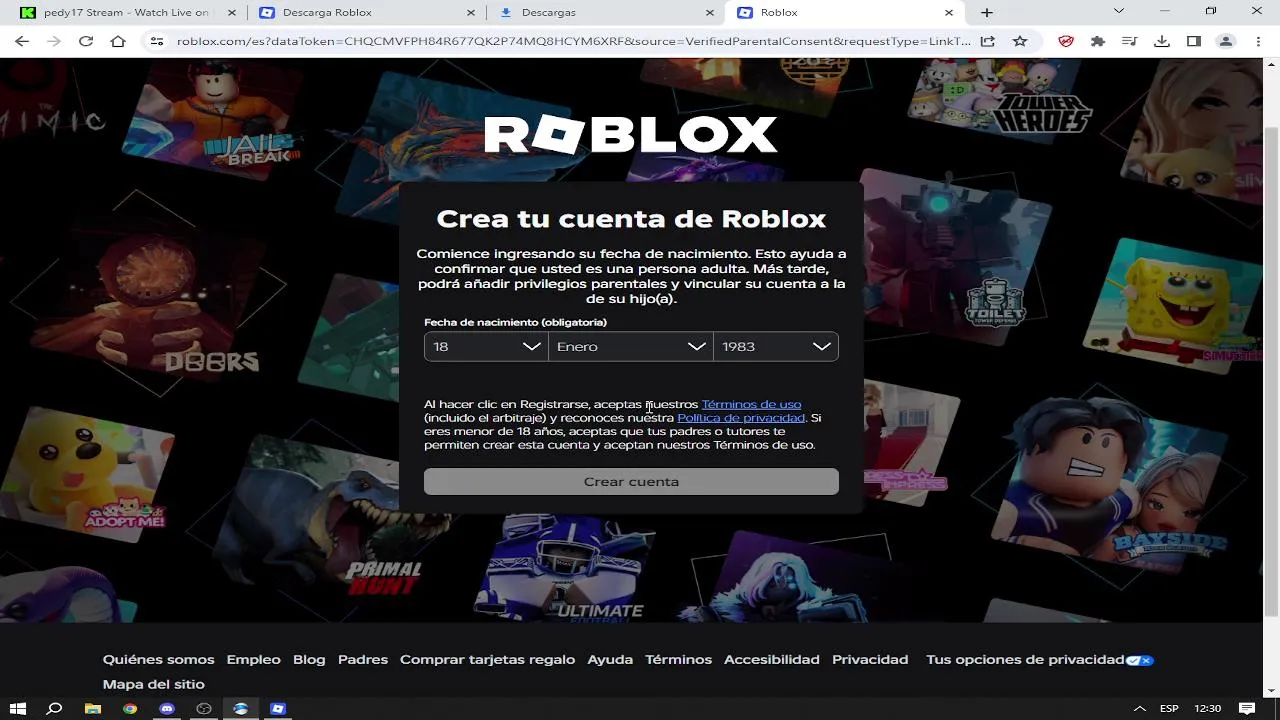Open the media controls icon

click(x=1130, y=41)
